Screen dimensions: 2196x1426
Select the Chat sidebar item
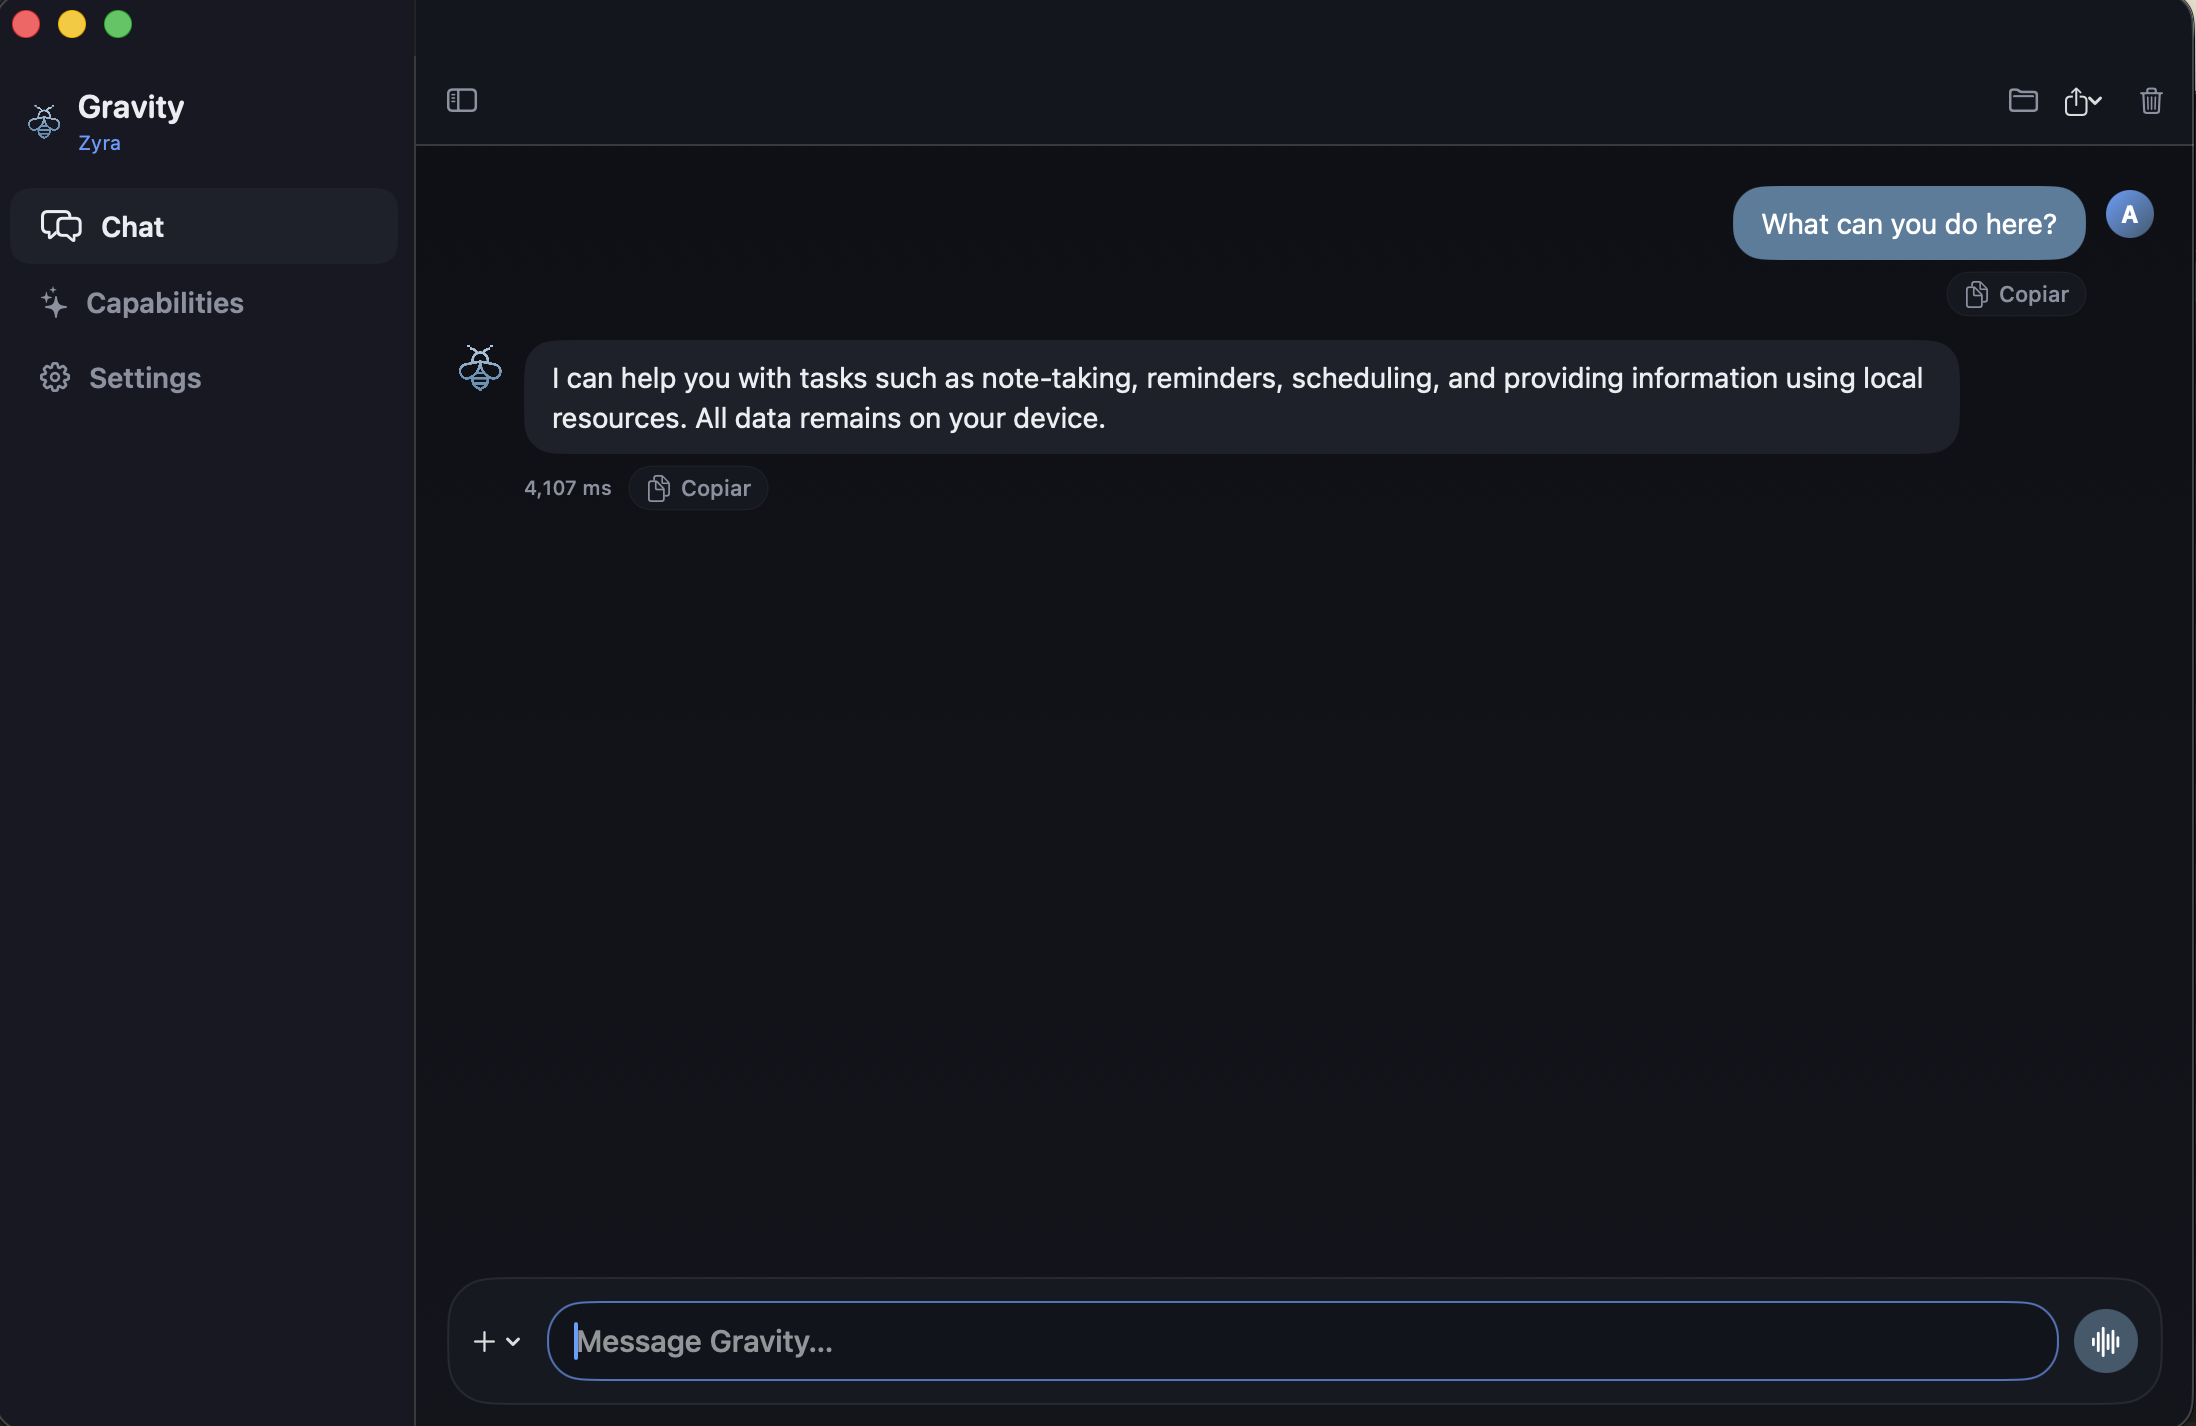pyautogui.click(x=204, y=226)
